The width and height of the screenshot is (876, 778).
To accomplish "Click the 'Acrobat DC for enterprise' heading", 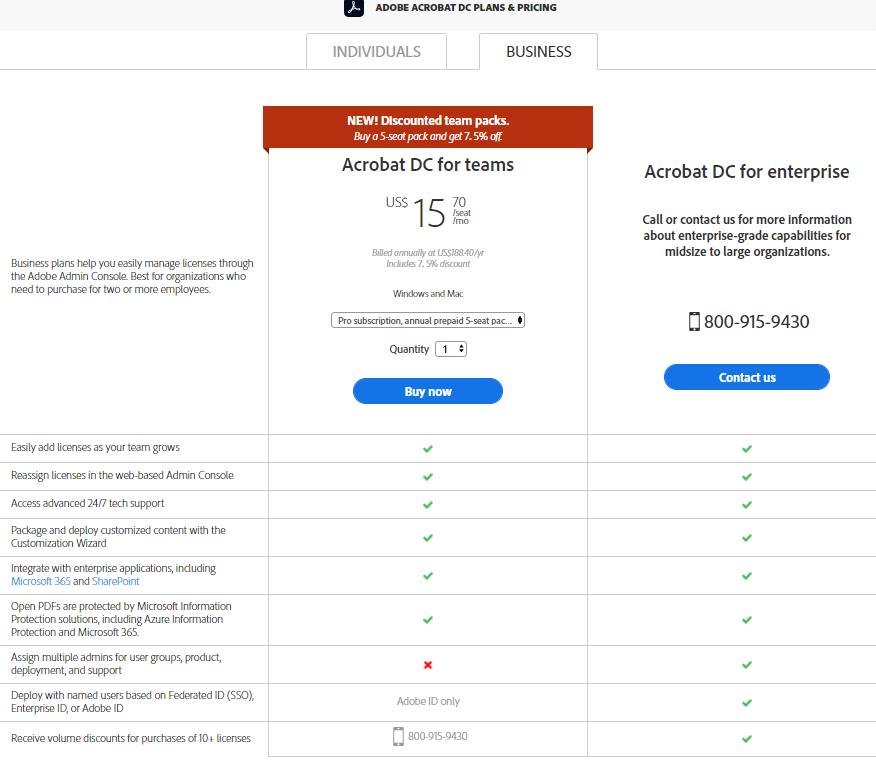I will click(x=747, y=171).
